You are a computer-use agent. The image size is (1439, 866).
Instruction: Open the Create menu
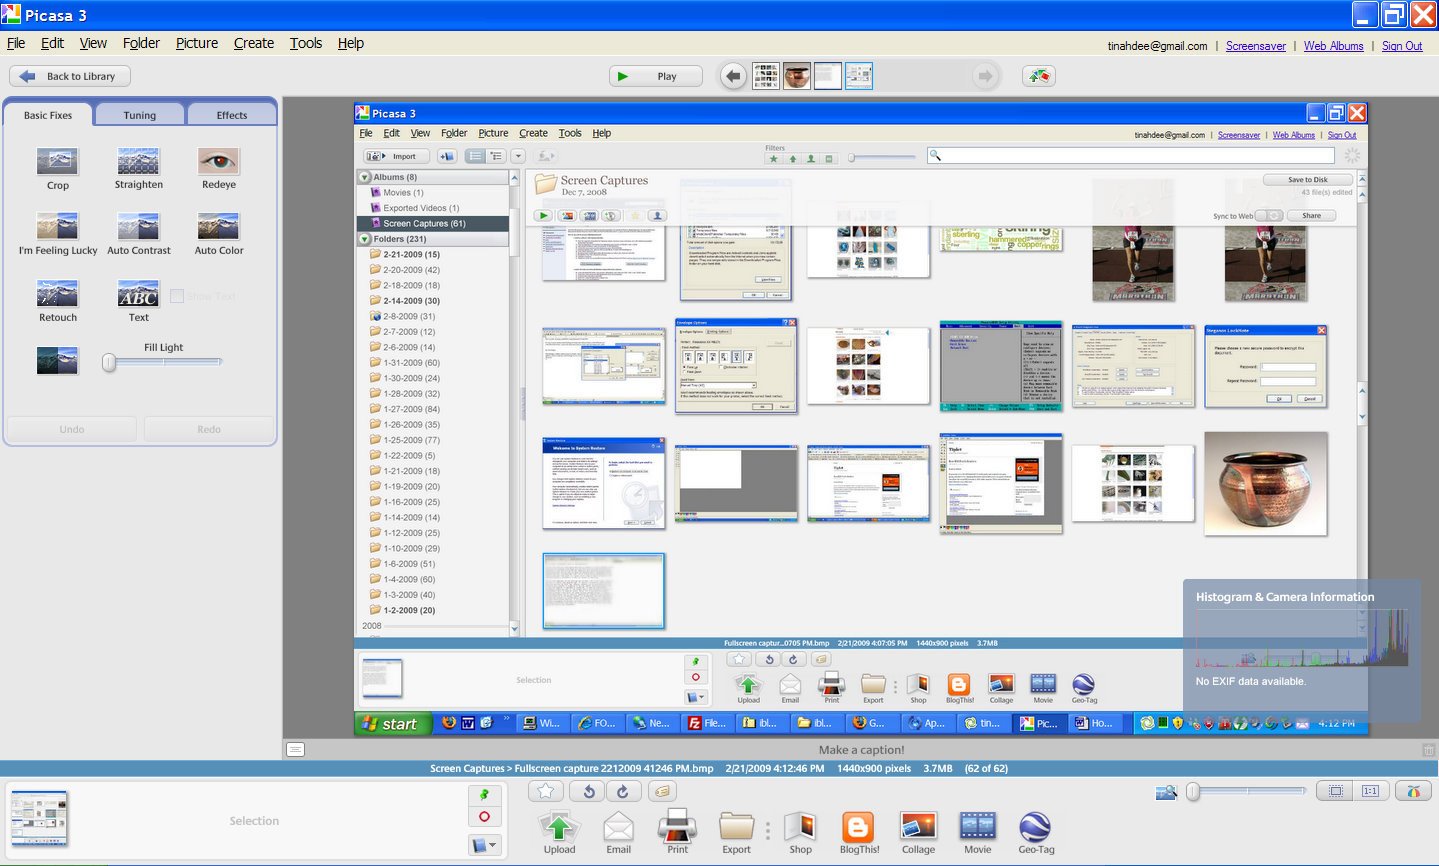253,43
